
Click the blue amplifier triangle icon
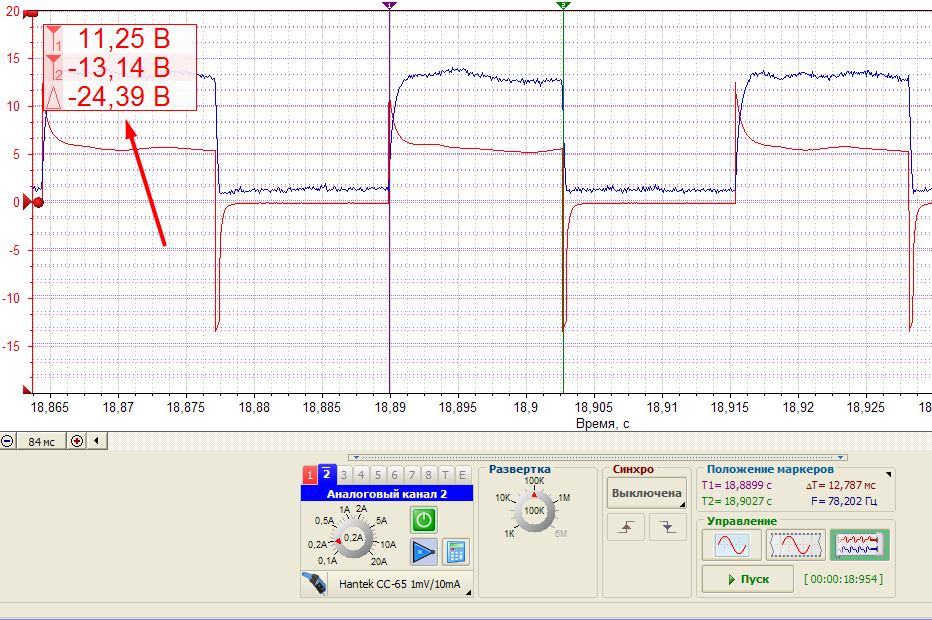423,552
